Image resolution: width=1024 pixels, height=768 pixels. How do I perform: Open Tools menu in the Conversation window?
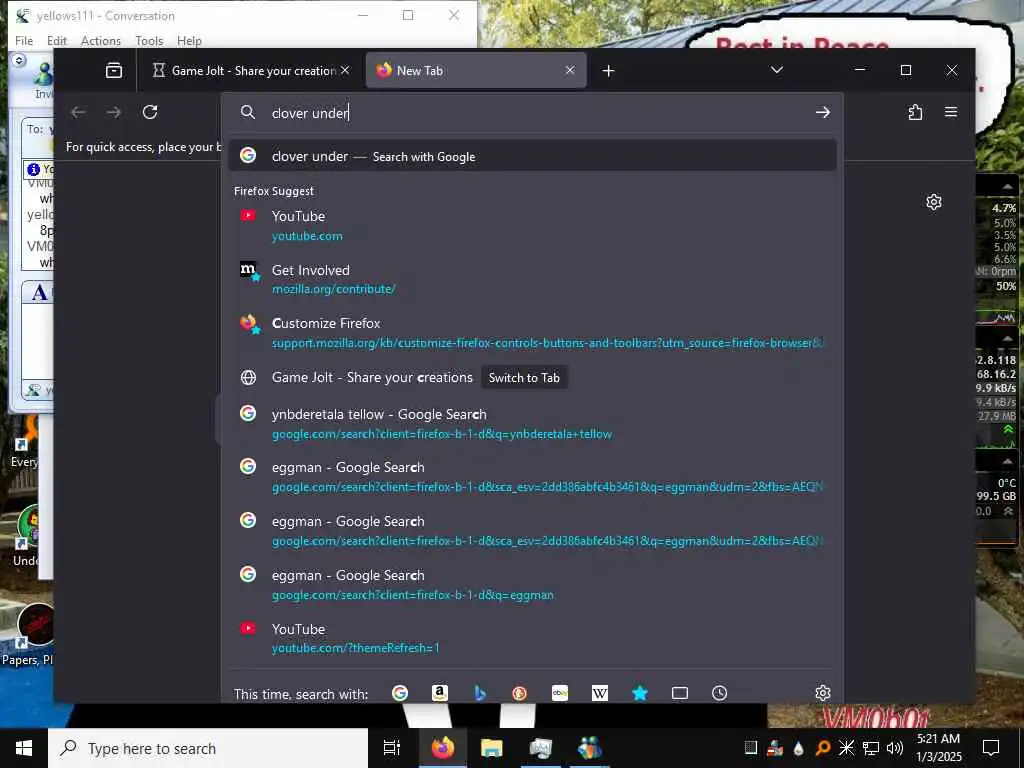tap(149, 40)
